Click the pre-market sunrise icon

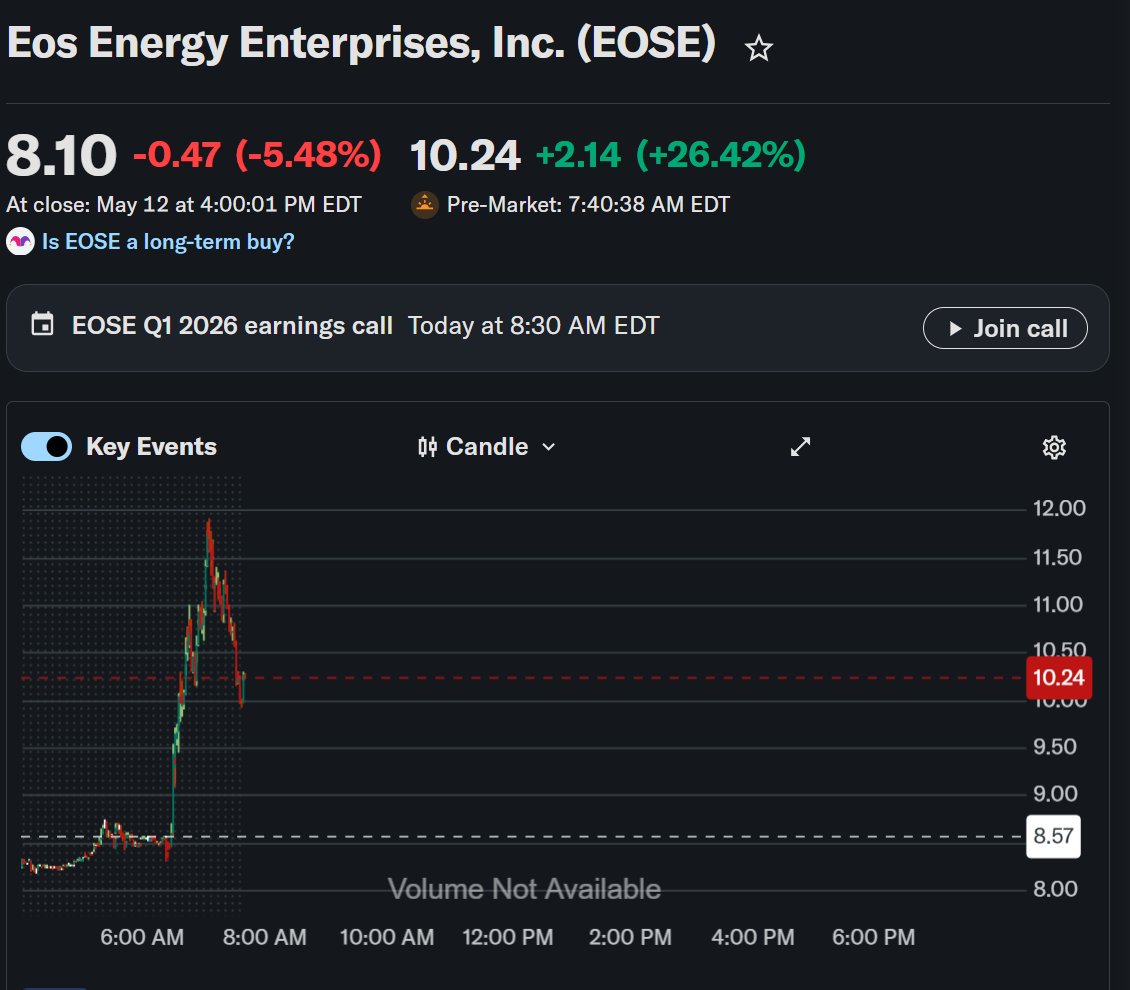point(424,205)
